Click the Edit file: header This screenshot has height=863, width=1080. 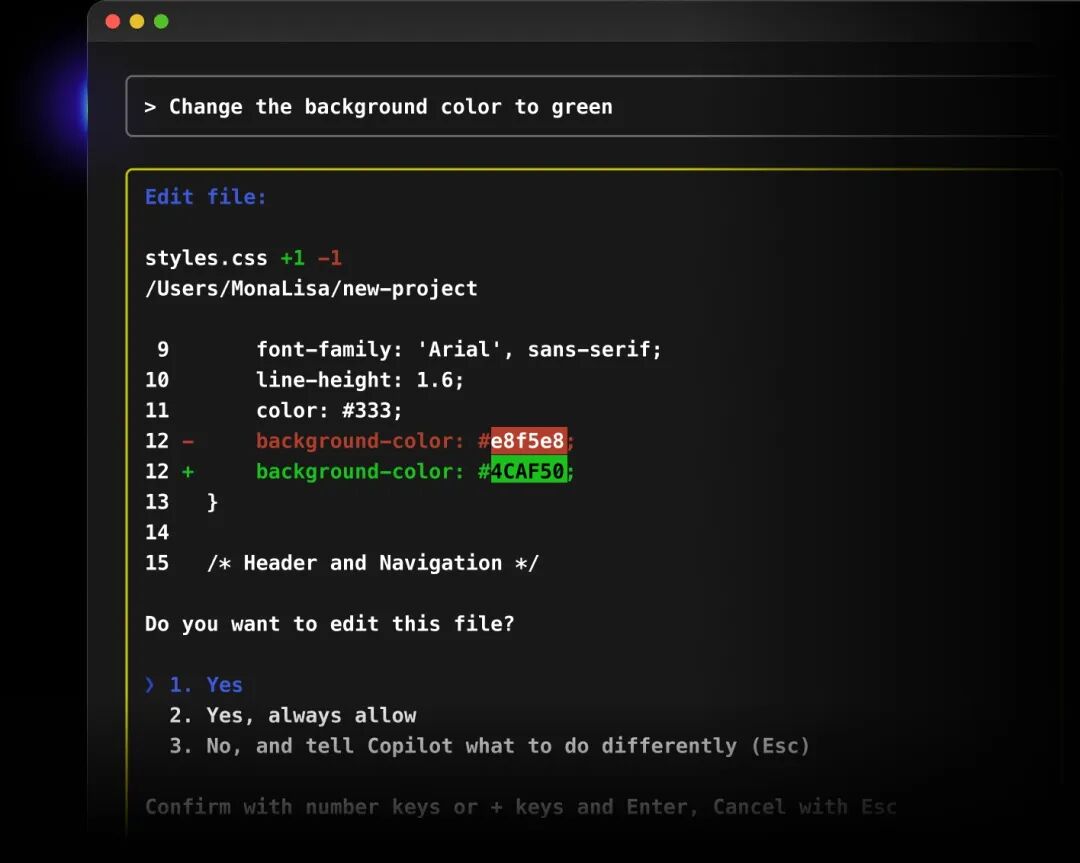(205, 196)
